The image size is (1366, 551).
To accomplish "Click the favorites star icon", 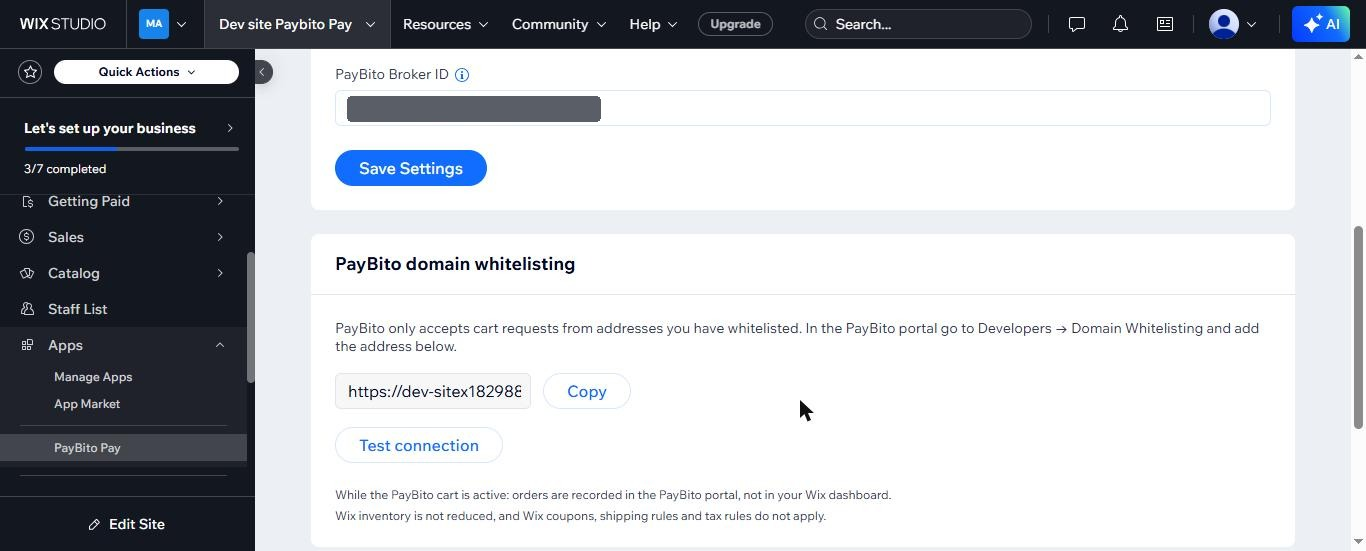I will coord(30,72).
